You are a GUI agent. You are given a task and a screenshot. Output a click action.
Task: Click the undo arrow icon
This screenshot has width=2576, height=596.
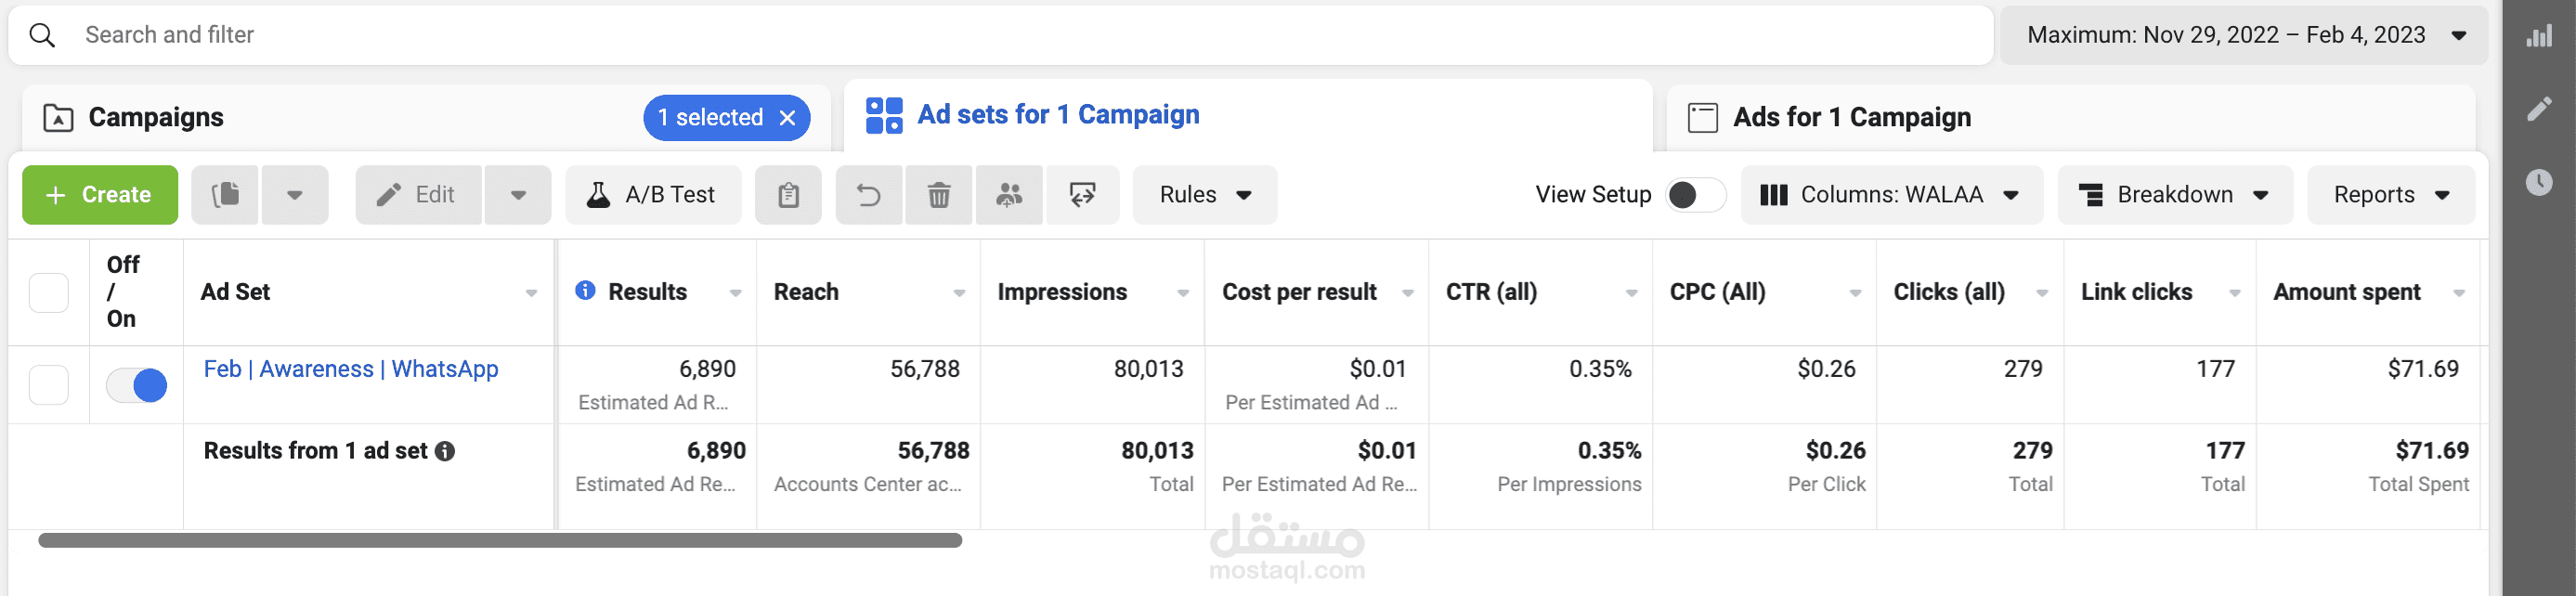[868, 195]
